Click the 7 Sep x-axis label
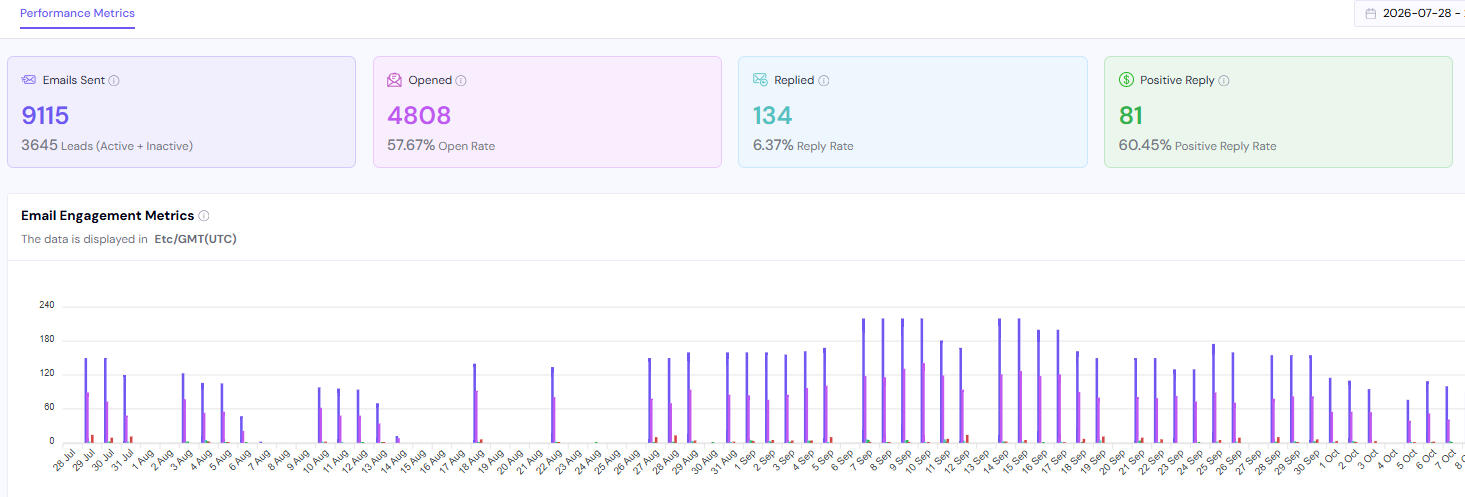Image resolution: width=1465 pixels, height=497 pixels. pos(861,461)
